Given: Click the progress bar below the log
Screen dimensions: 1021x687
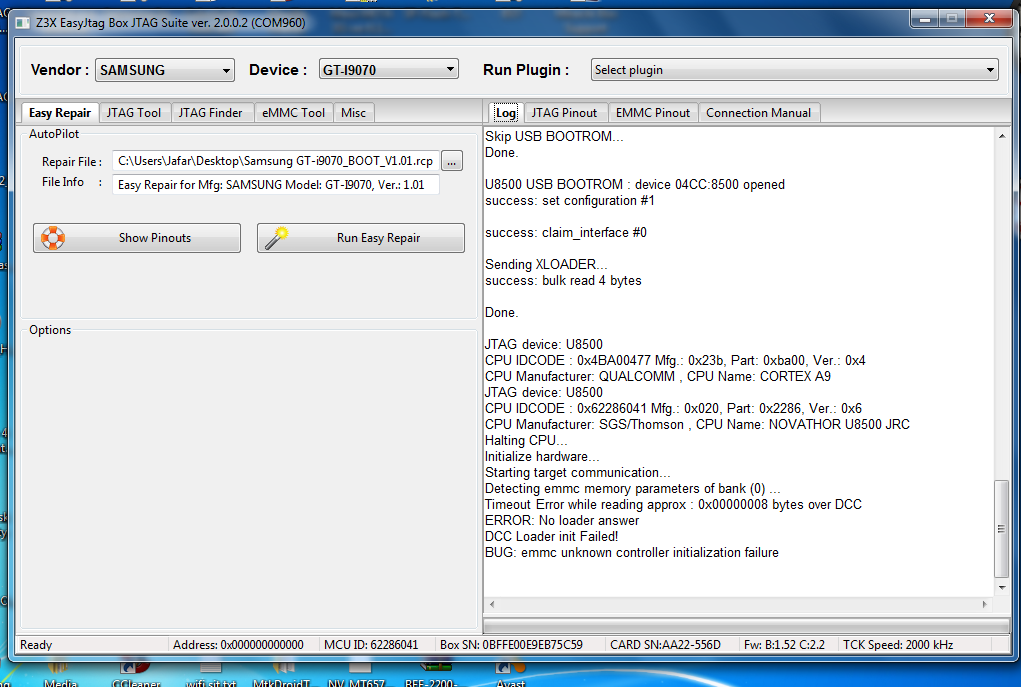Looking at the screenshot, I should click(746, 625).
